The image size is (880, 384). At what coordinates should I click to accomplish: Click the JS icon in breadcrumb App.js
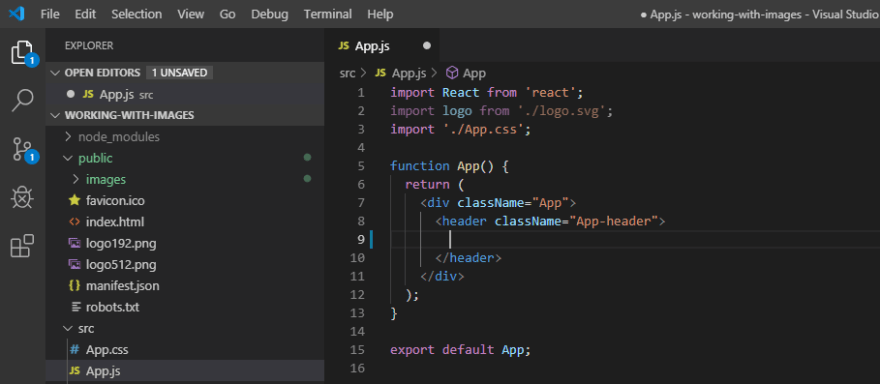tap(381, 73)
